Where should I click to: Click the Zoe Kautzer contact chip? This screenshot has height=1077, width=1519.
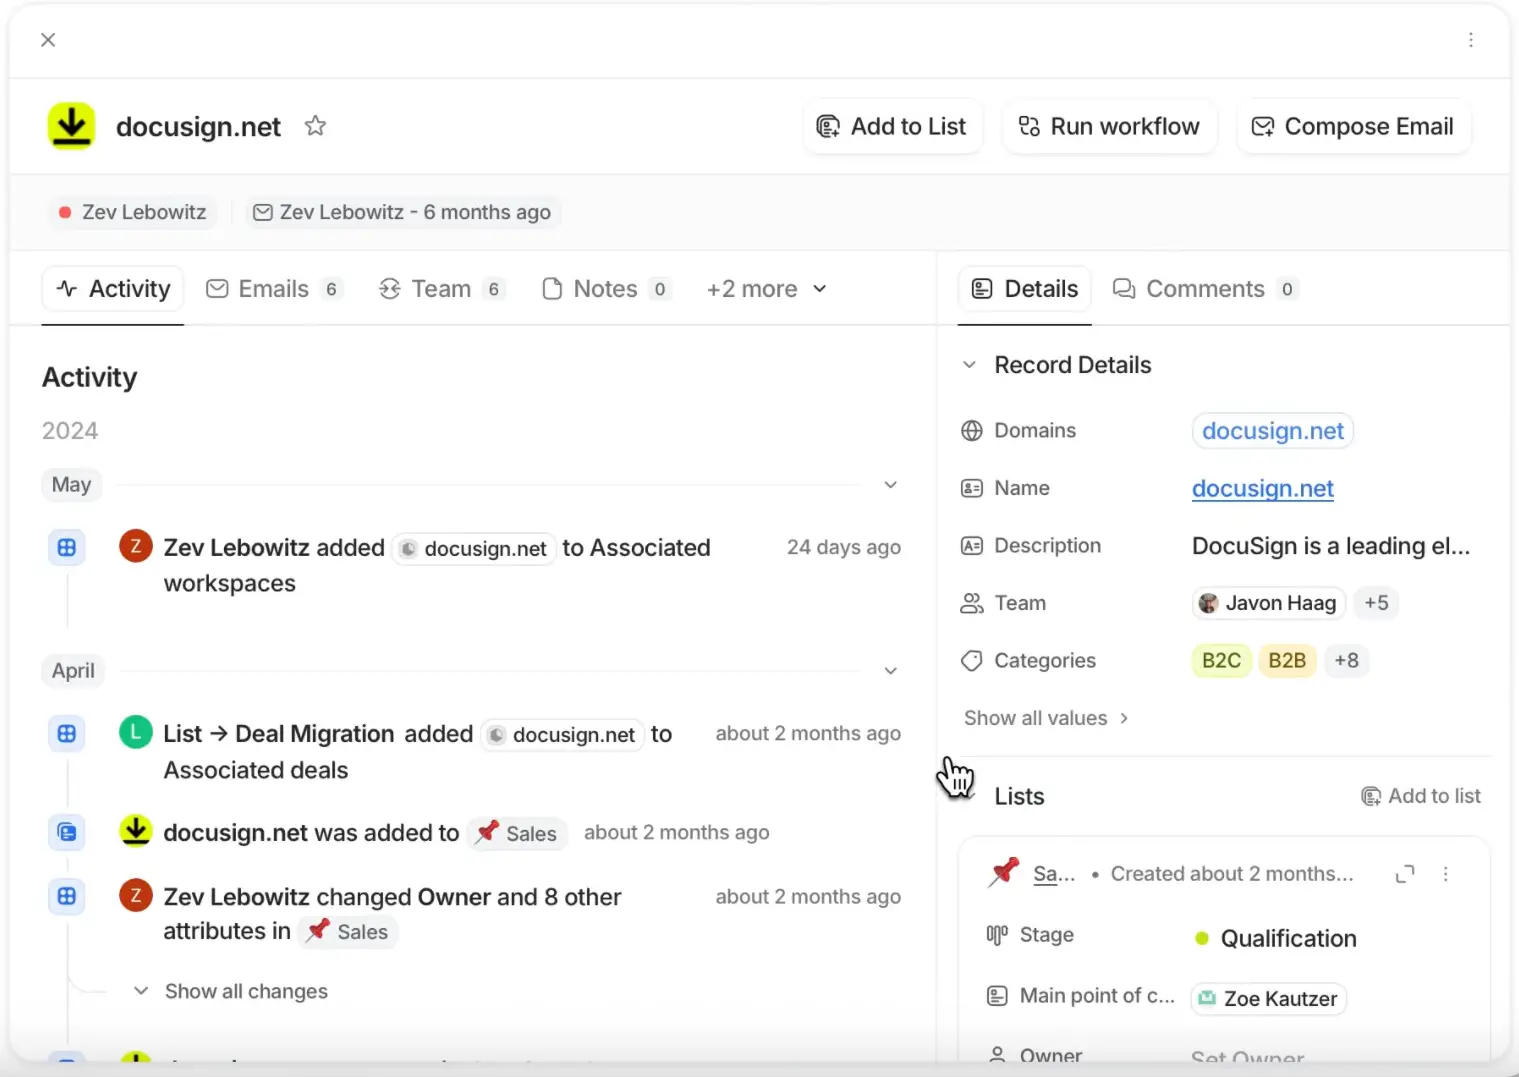[1268, 998]
